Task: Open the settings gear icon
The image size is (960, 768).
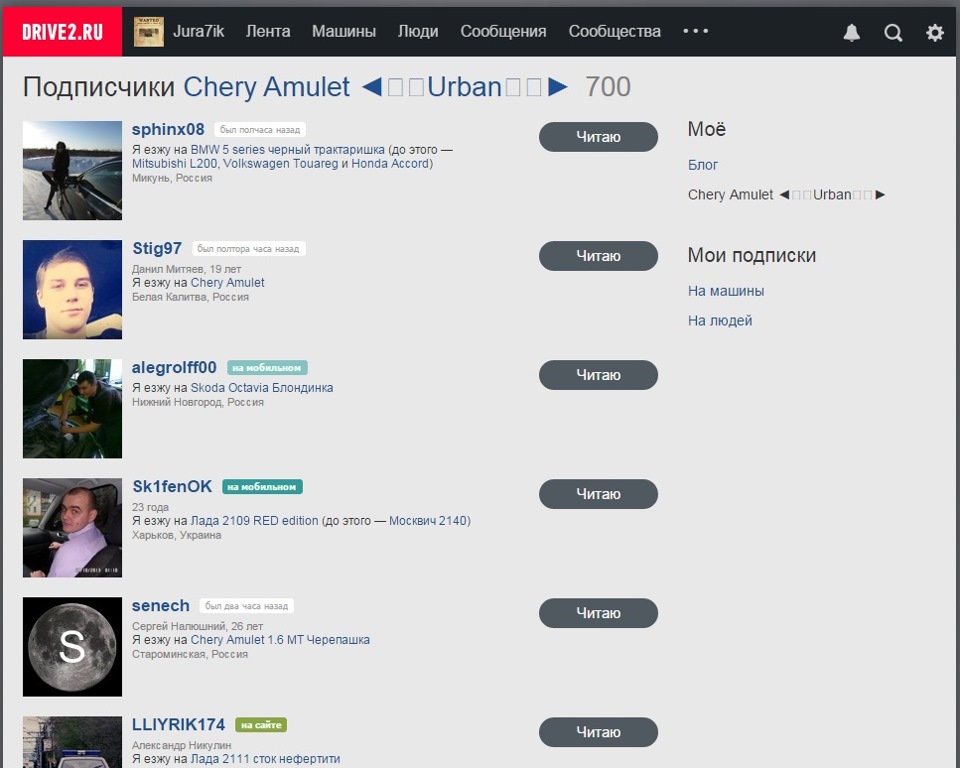Action: 935,32
